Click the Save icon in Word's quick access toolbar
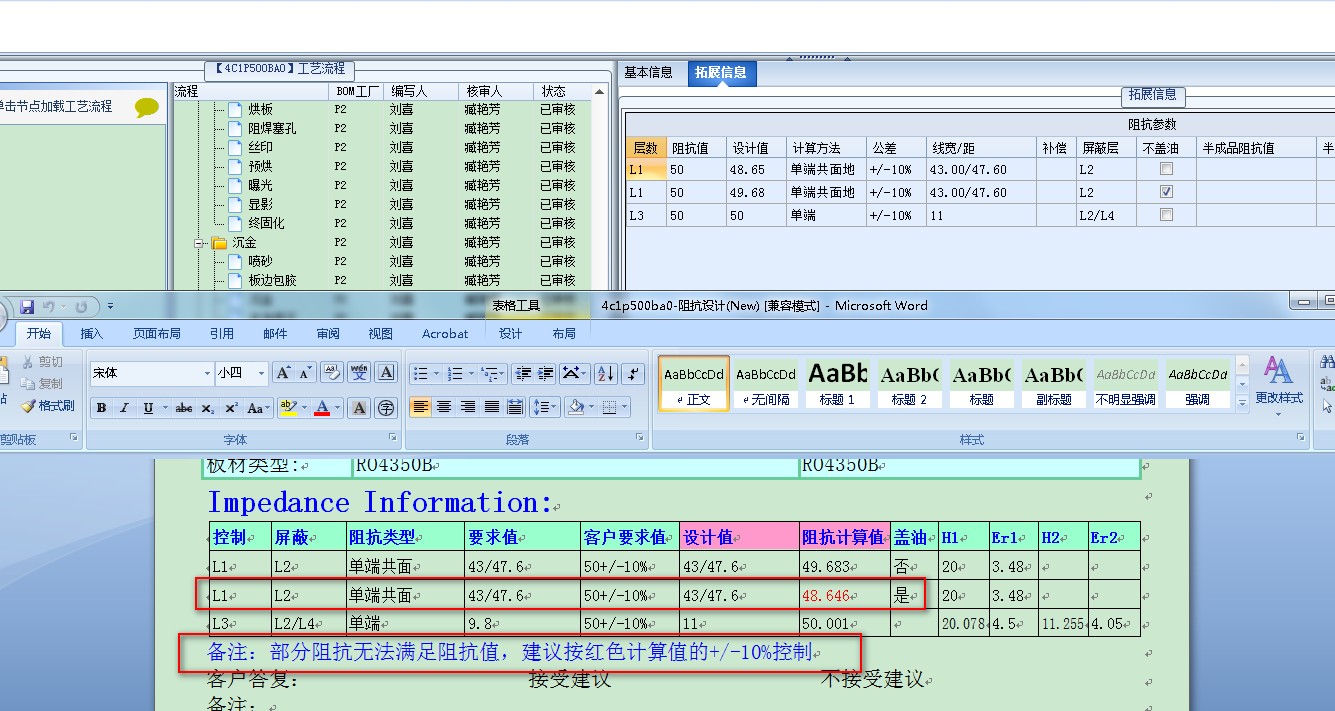The width and height of the screenshot is (1335, 711). click(x=27, y=307)
